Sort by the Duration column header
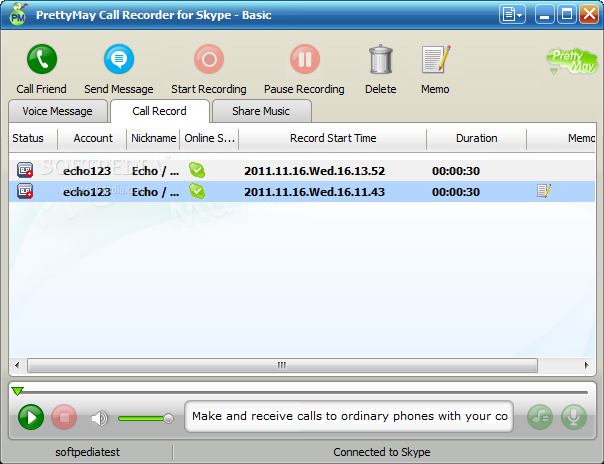The width and height of the screenshot is (604, 464). coord(476,138)
